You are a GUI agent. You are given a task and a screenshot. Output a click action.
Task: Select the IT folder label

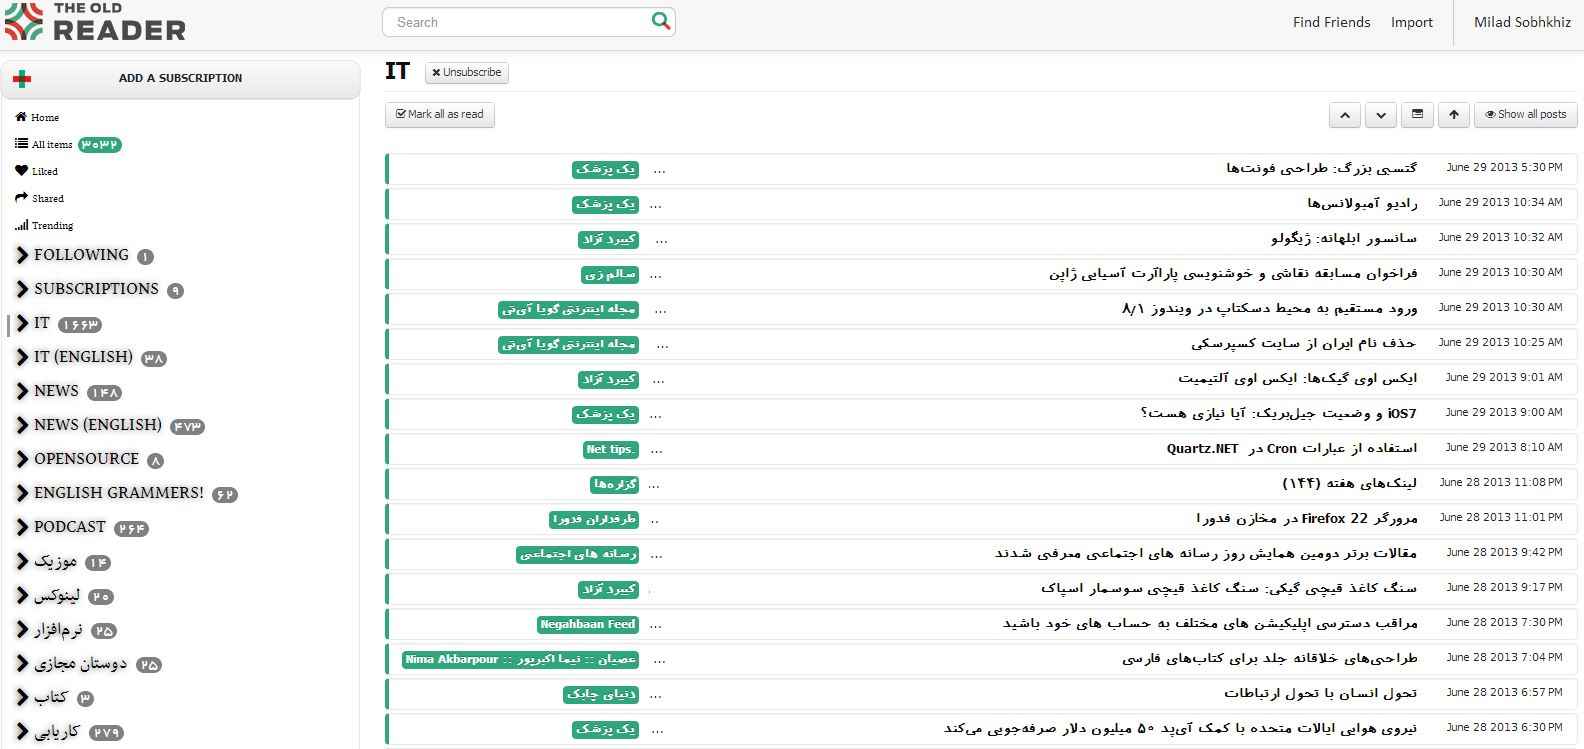[41, 323]
